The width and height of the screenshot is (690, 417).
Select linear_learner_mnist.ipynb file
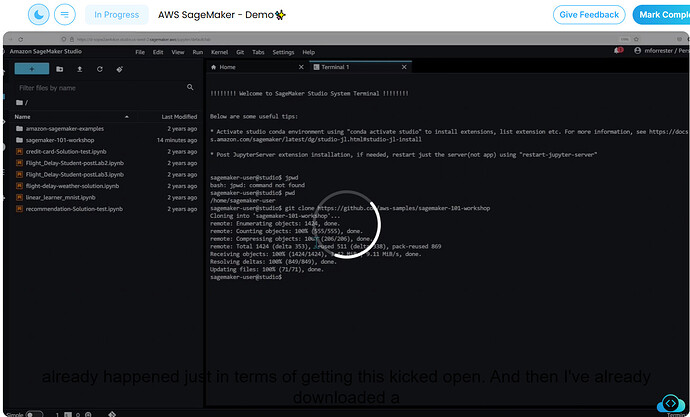tap(60, 197)
